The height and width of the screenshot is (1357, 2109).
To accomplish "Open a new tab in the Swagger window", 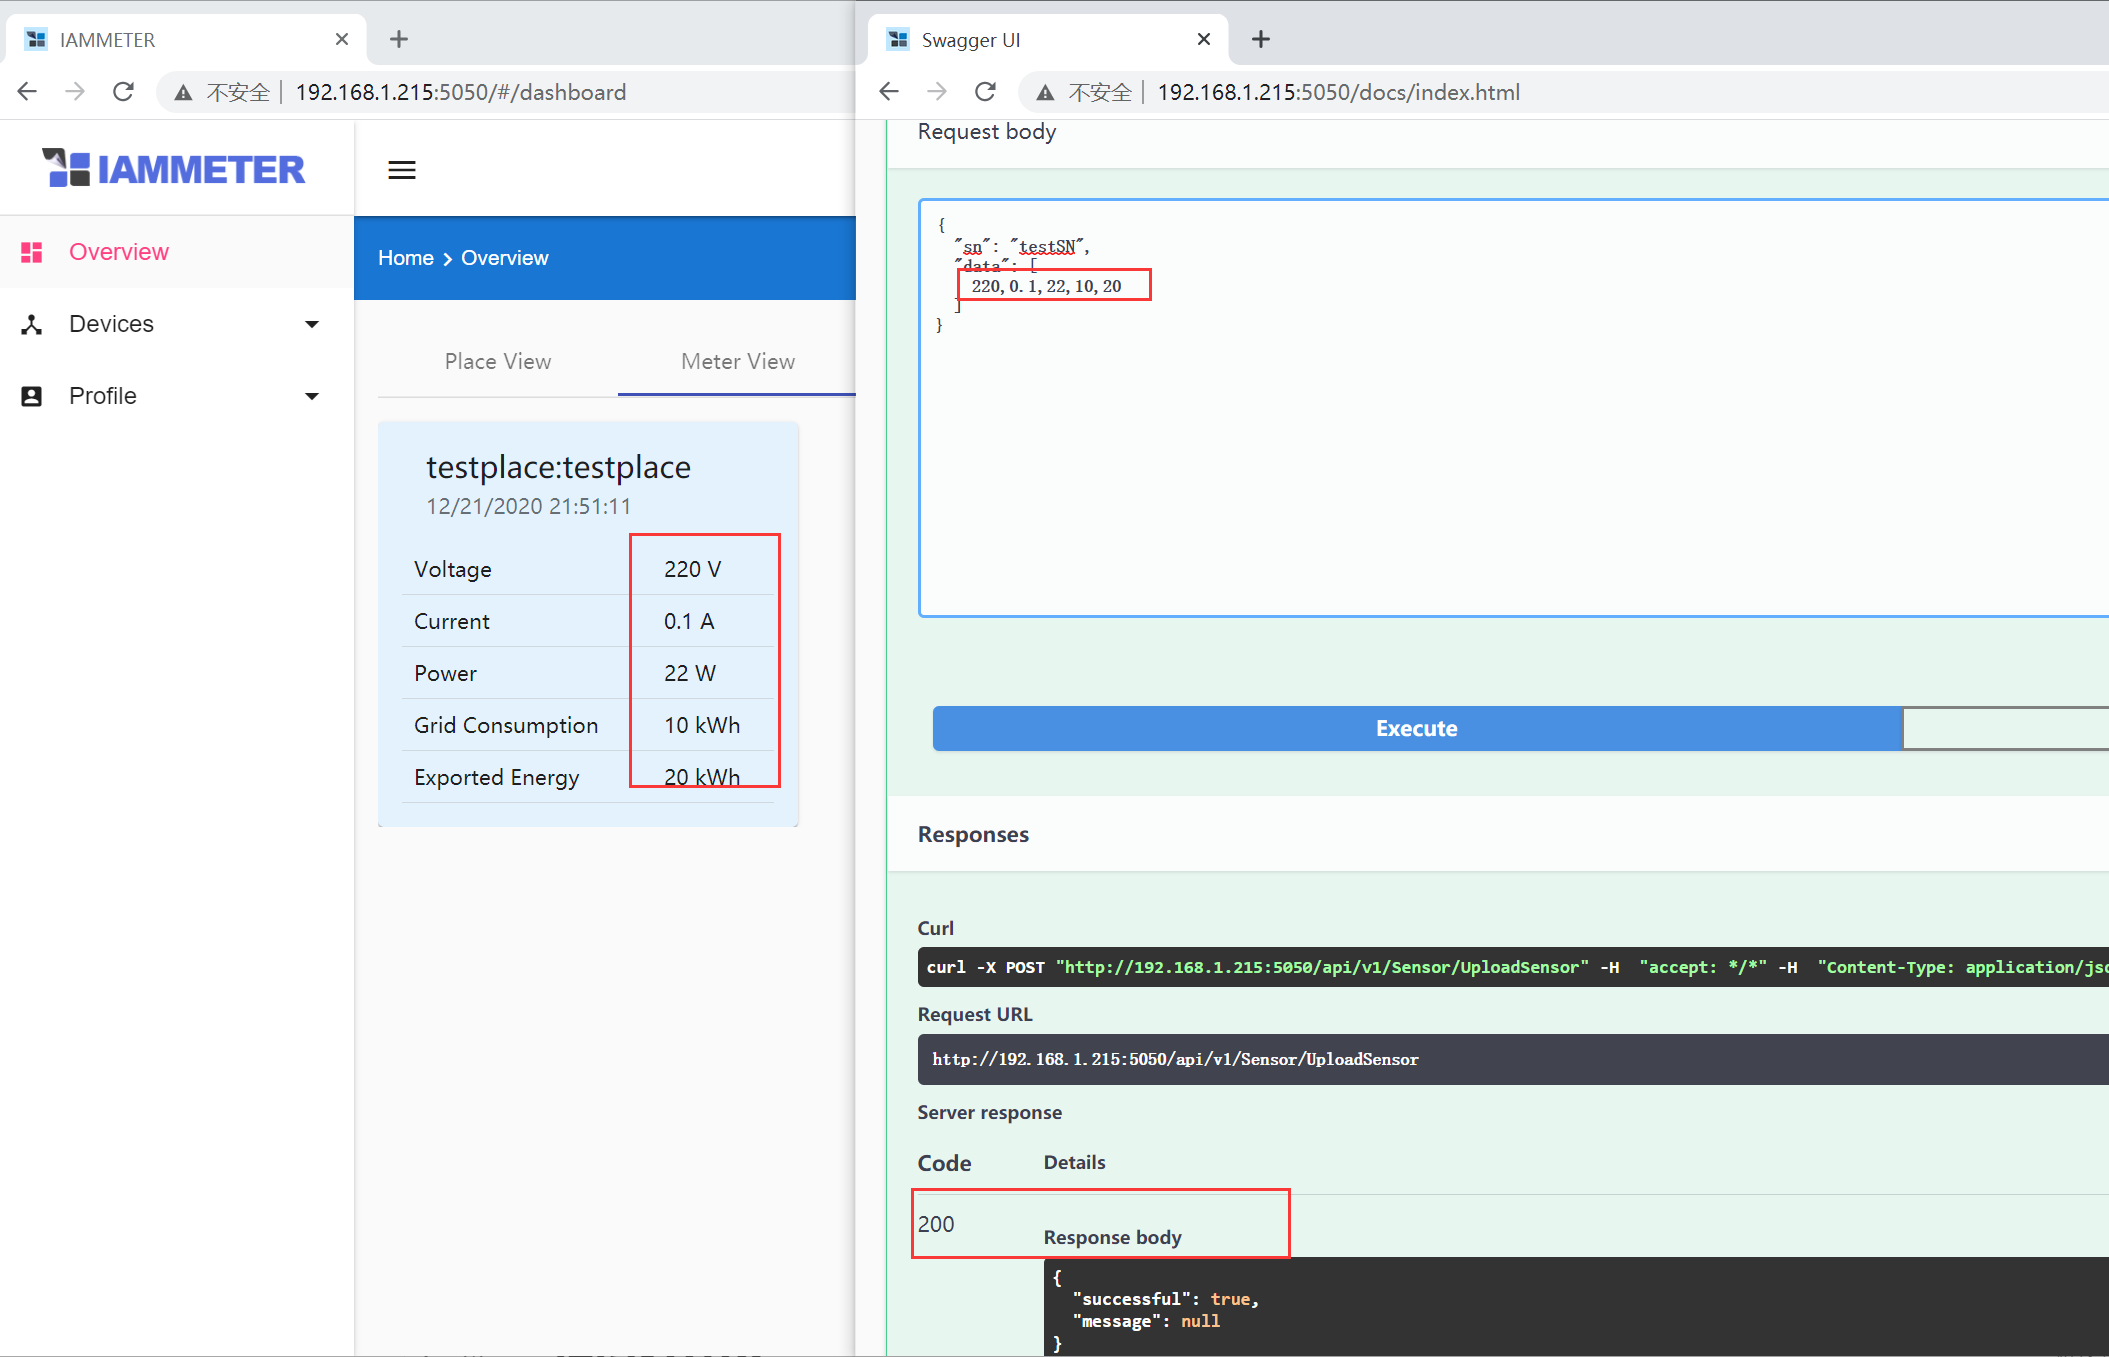I will pos(1259,39).
